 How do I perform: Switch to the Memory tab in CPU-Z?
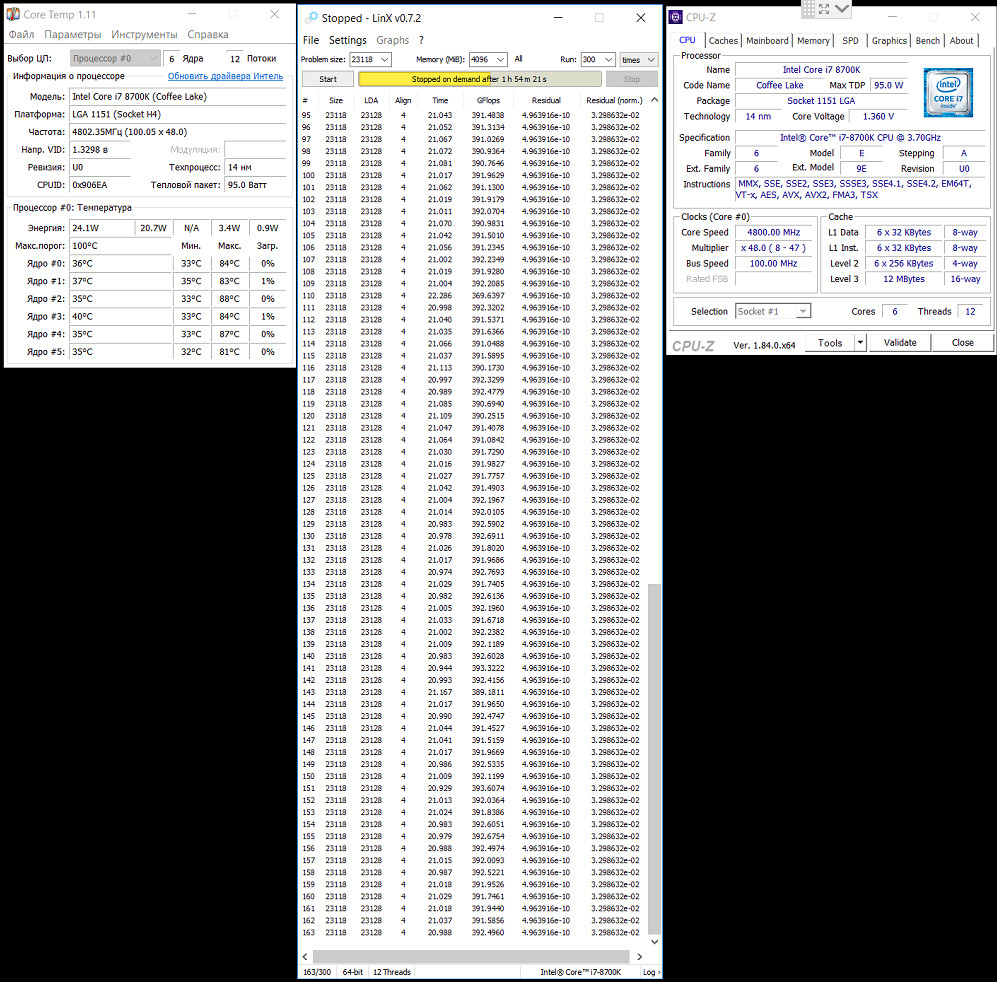813,41
